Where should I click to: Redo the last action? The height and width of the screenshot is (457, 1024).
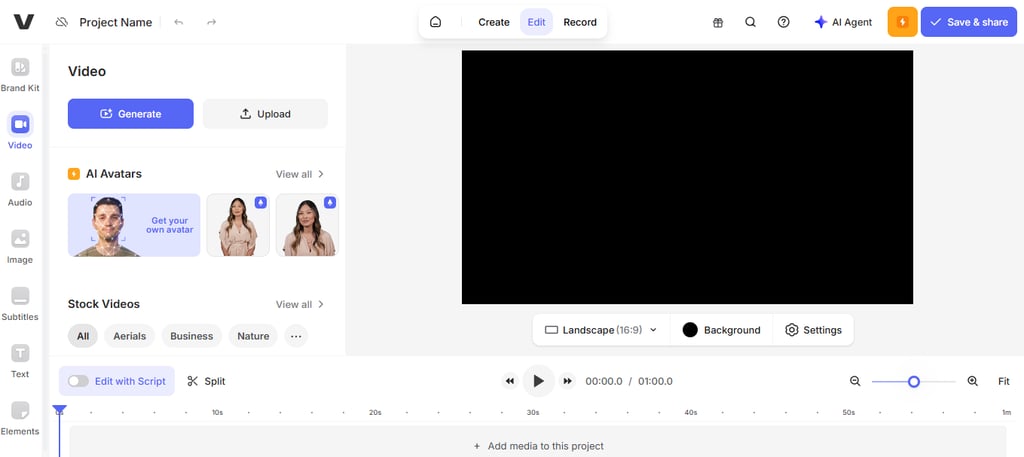[x=211, y=22]
